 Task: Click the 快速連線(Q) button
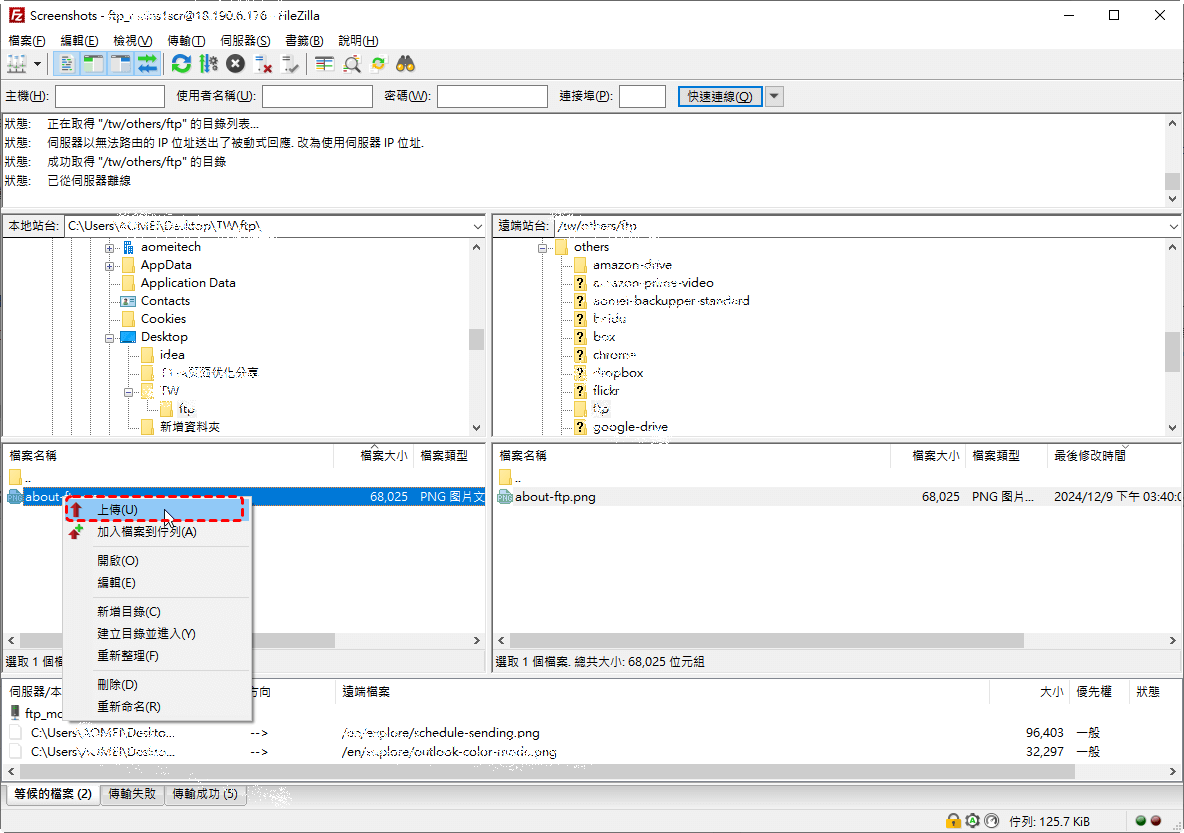pyautogui.click(x=720, y=96)
